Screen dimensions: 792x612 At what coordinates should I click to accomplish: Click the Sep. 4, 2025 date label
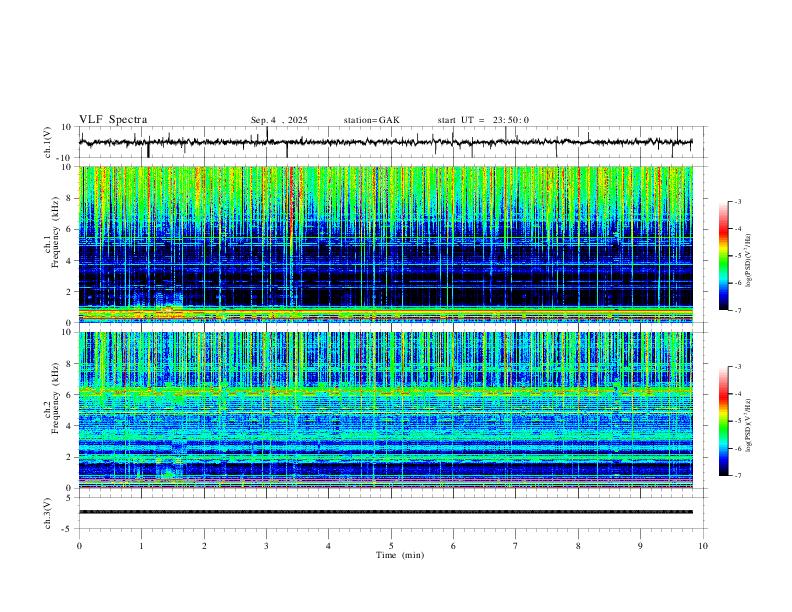click(279, 120)
